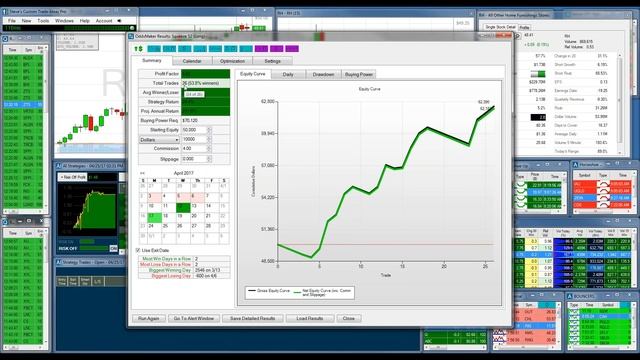Screen dimensions: 640x360
Task: Click the spinner arrows beside 10000
Action: [209, 139]
